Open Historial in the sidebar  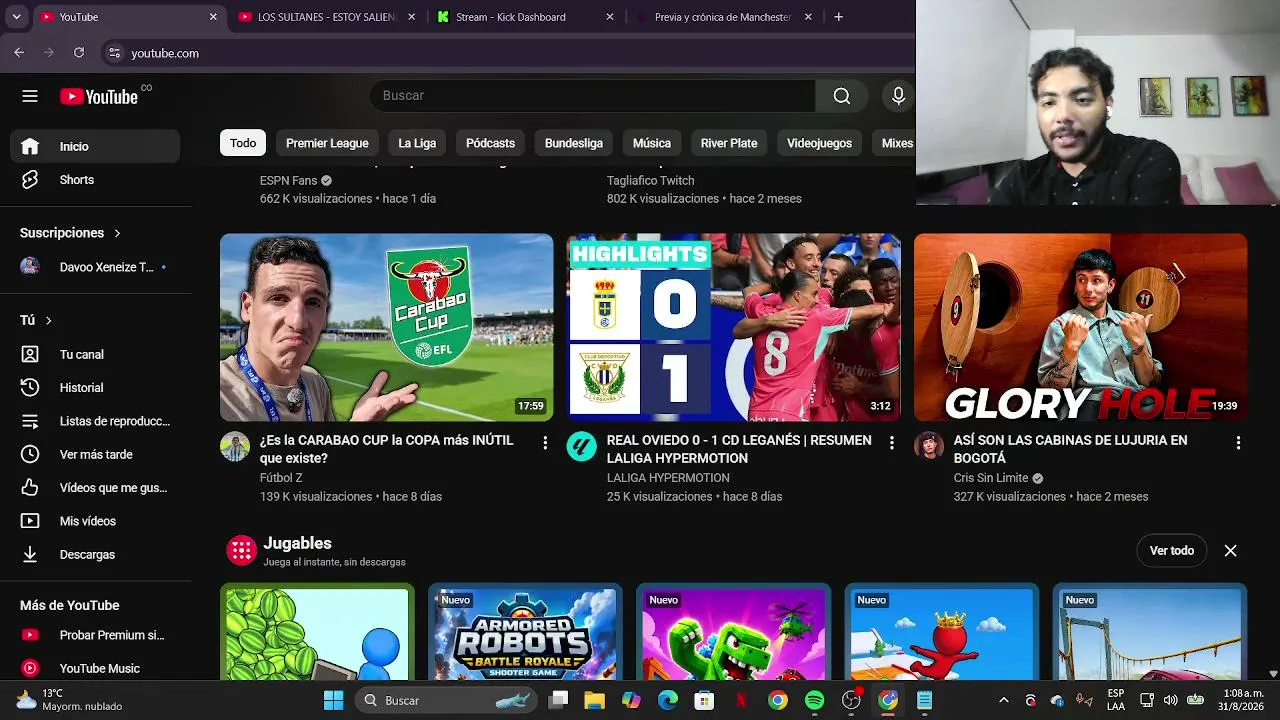tap(96, 387)
